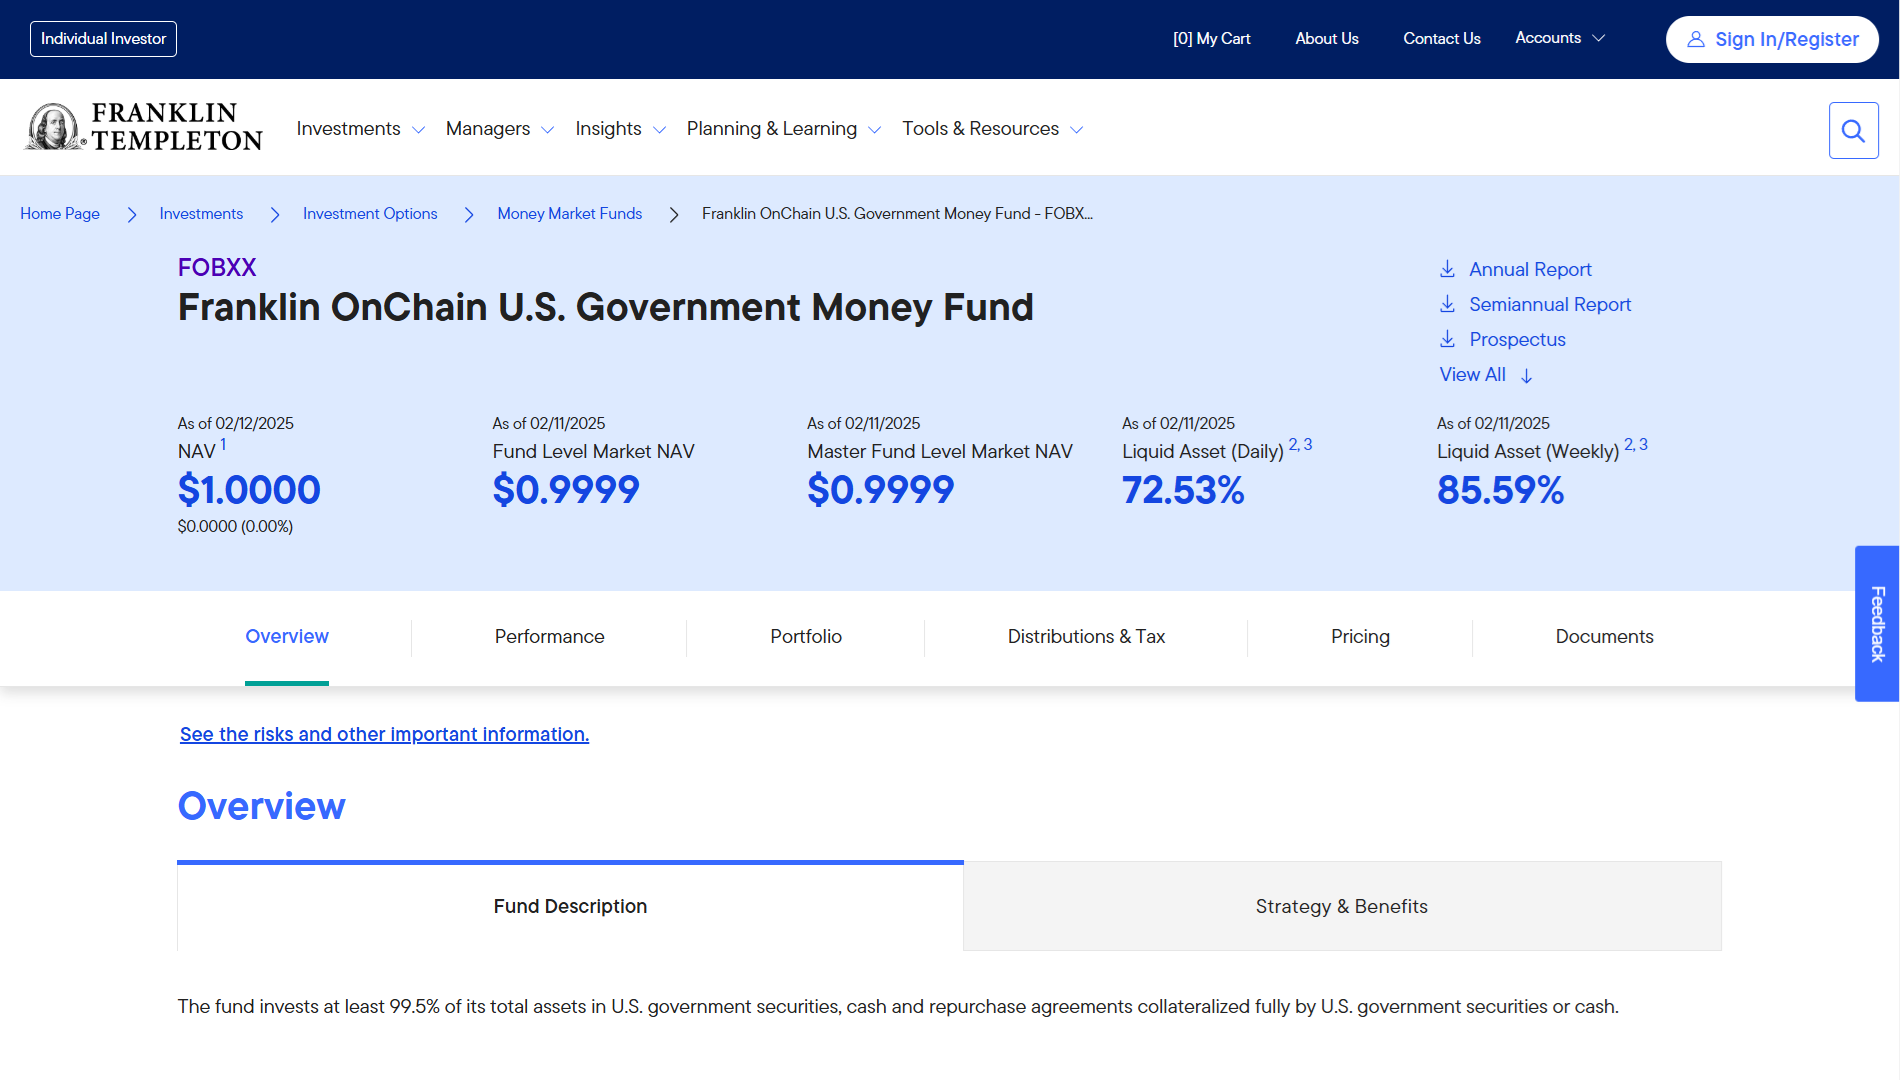Click the Master Fund Level Market NAV label
This screenshot has height=1080, width=1900.
point(940,452)
